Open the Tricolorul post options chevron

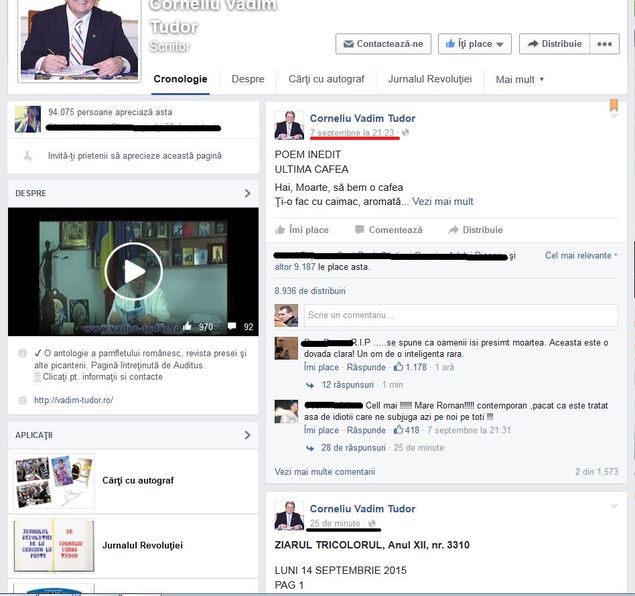[x=614, y=506]
